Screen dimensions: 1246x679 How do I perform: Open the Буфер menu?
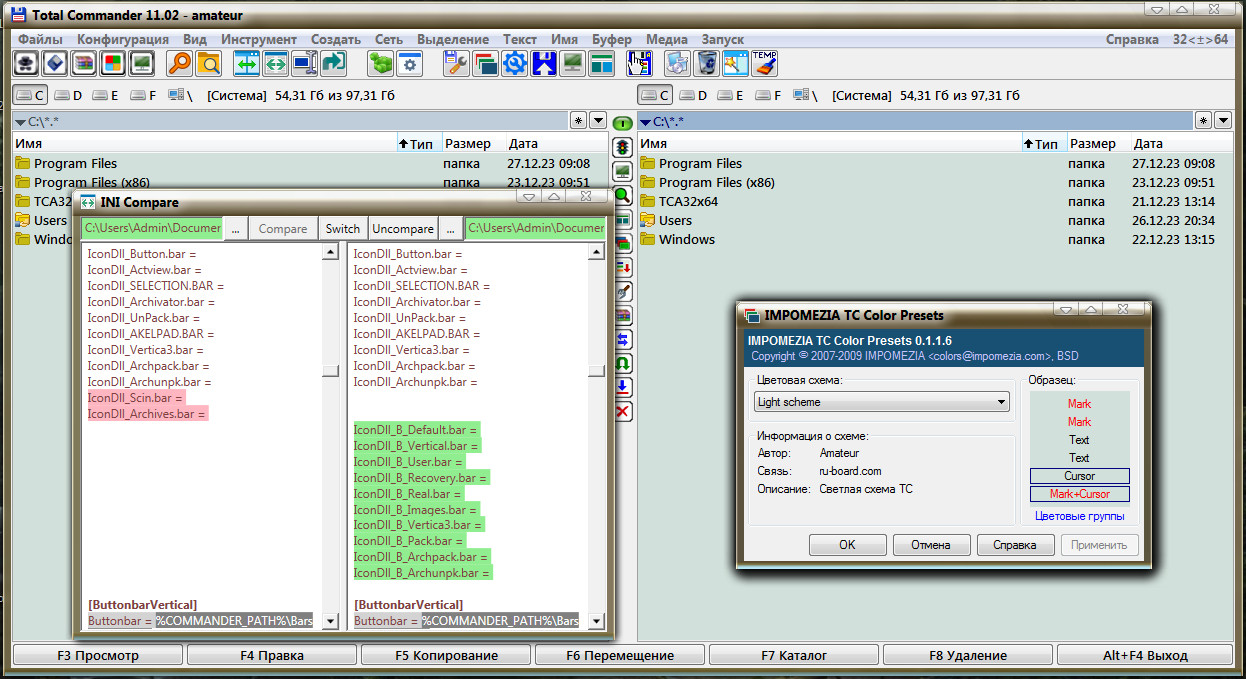click(x=612, y=39)
